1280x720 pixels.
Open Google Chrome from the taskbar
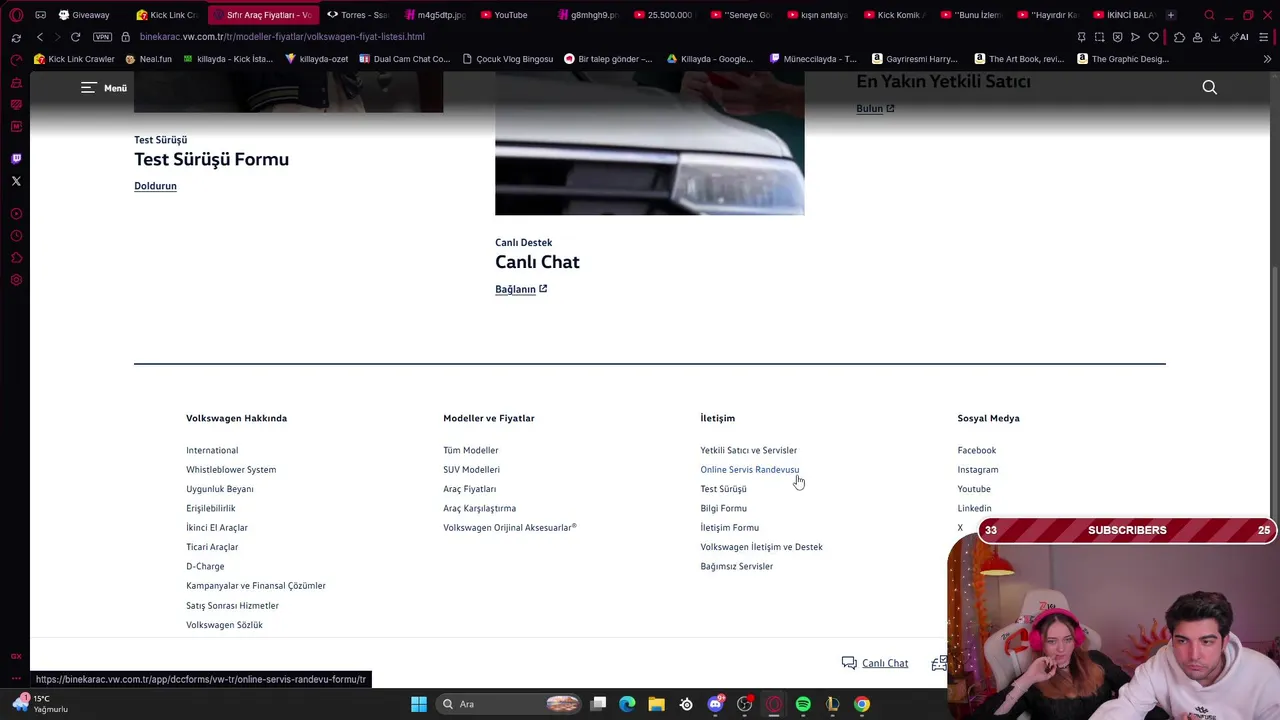point(862,704)
